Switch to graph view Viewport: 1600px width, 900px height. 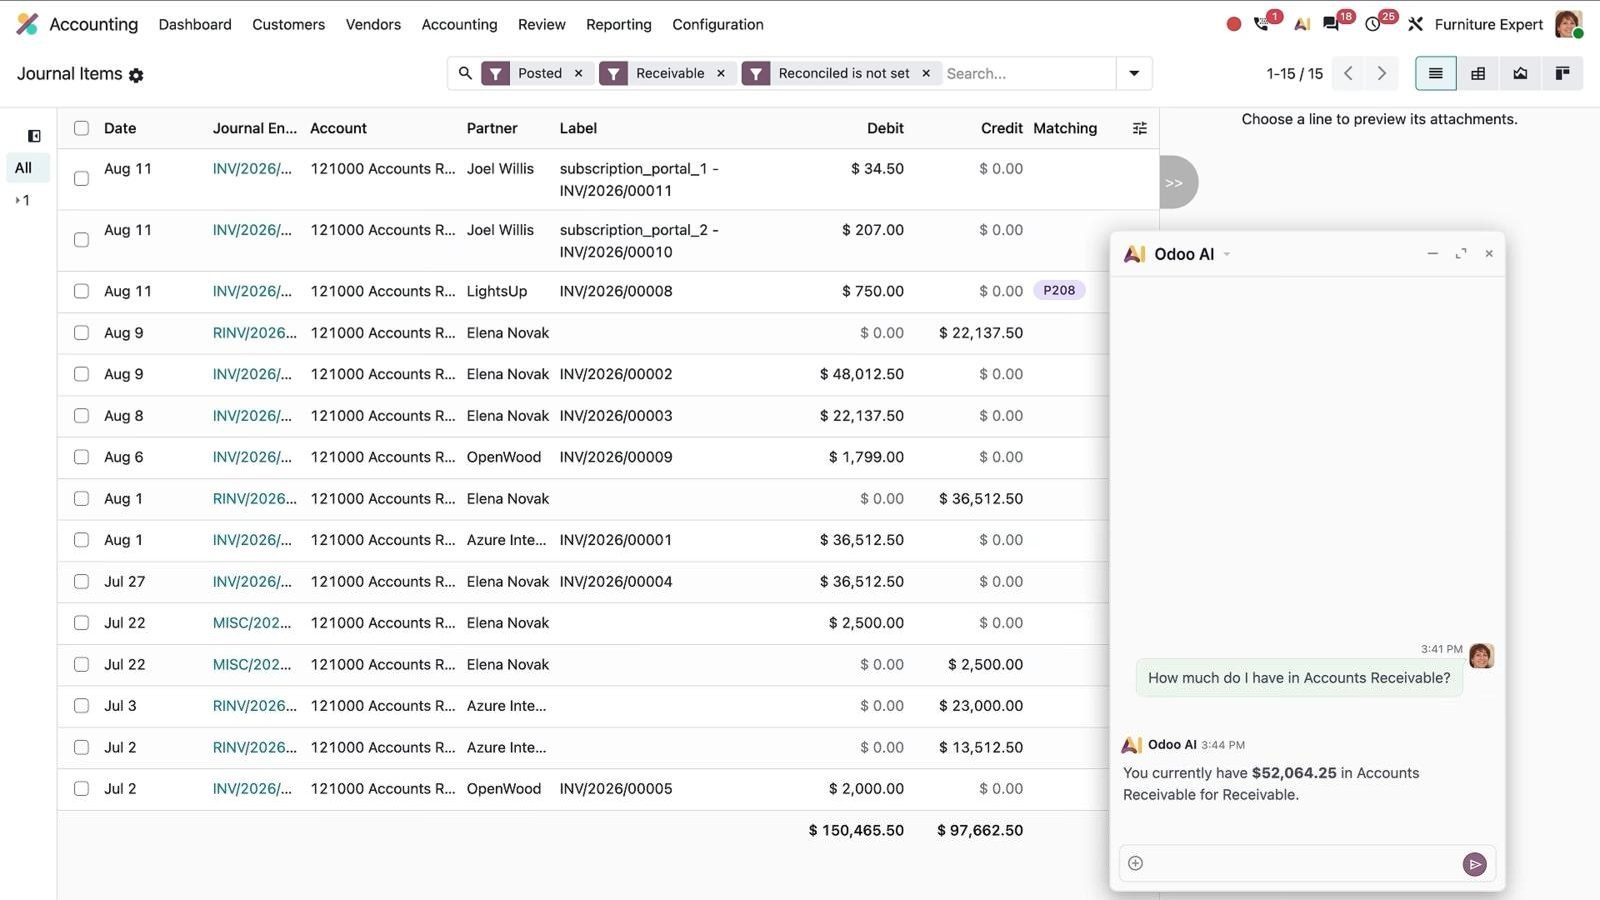[x=1520, y=73]
